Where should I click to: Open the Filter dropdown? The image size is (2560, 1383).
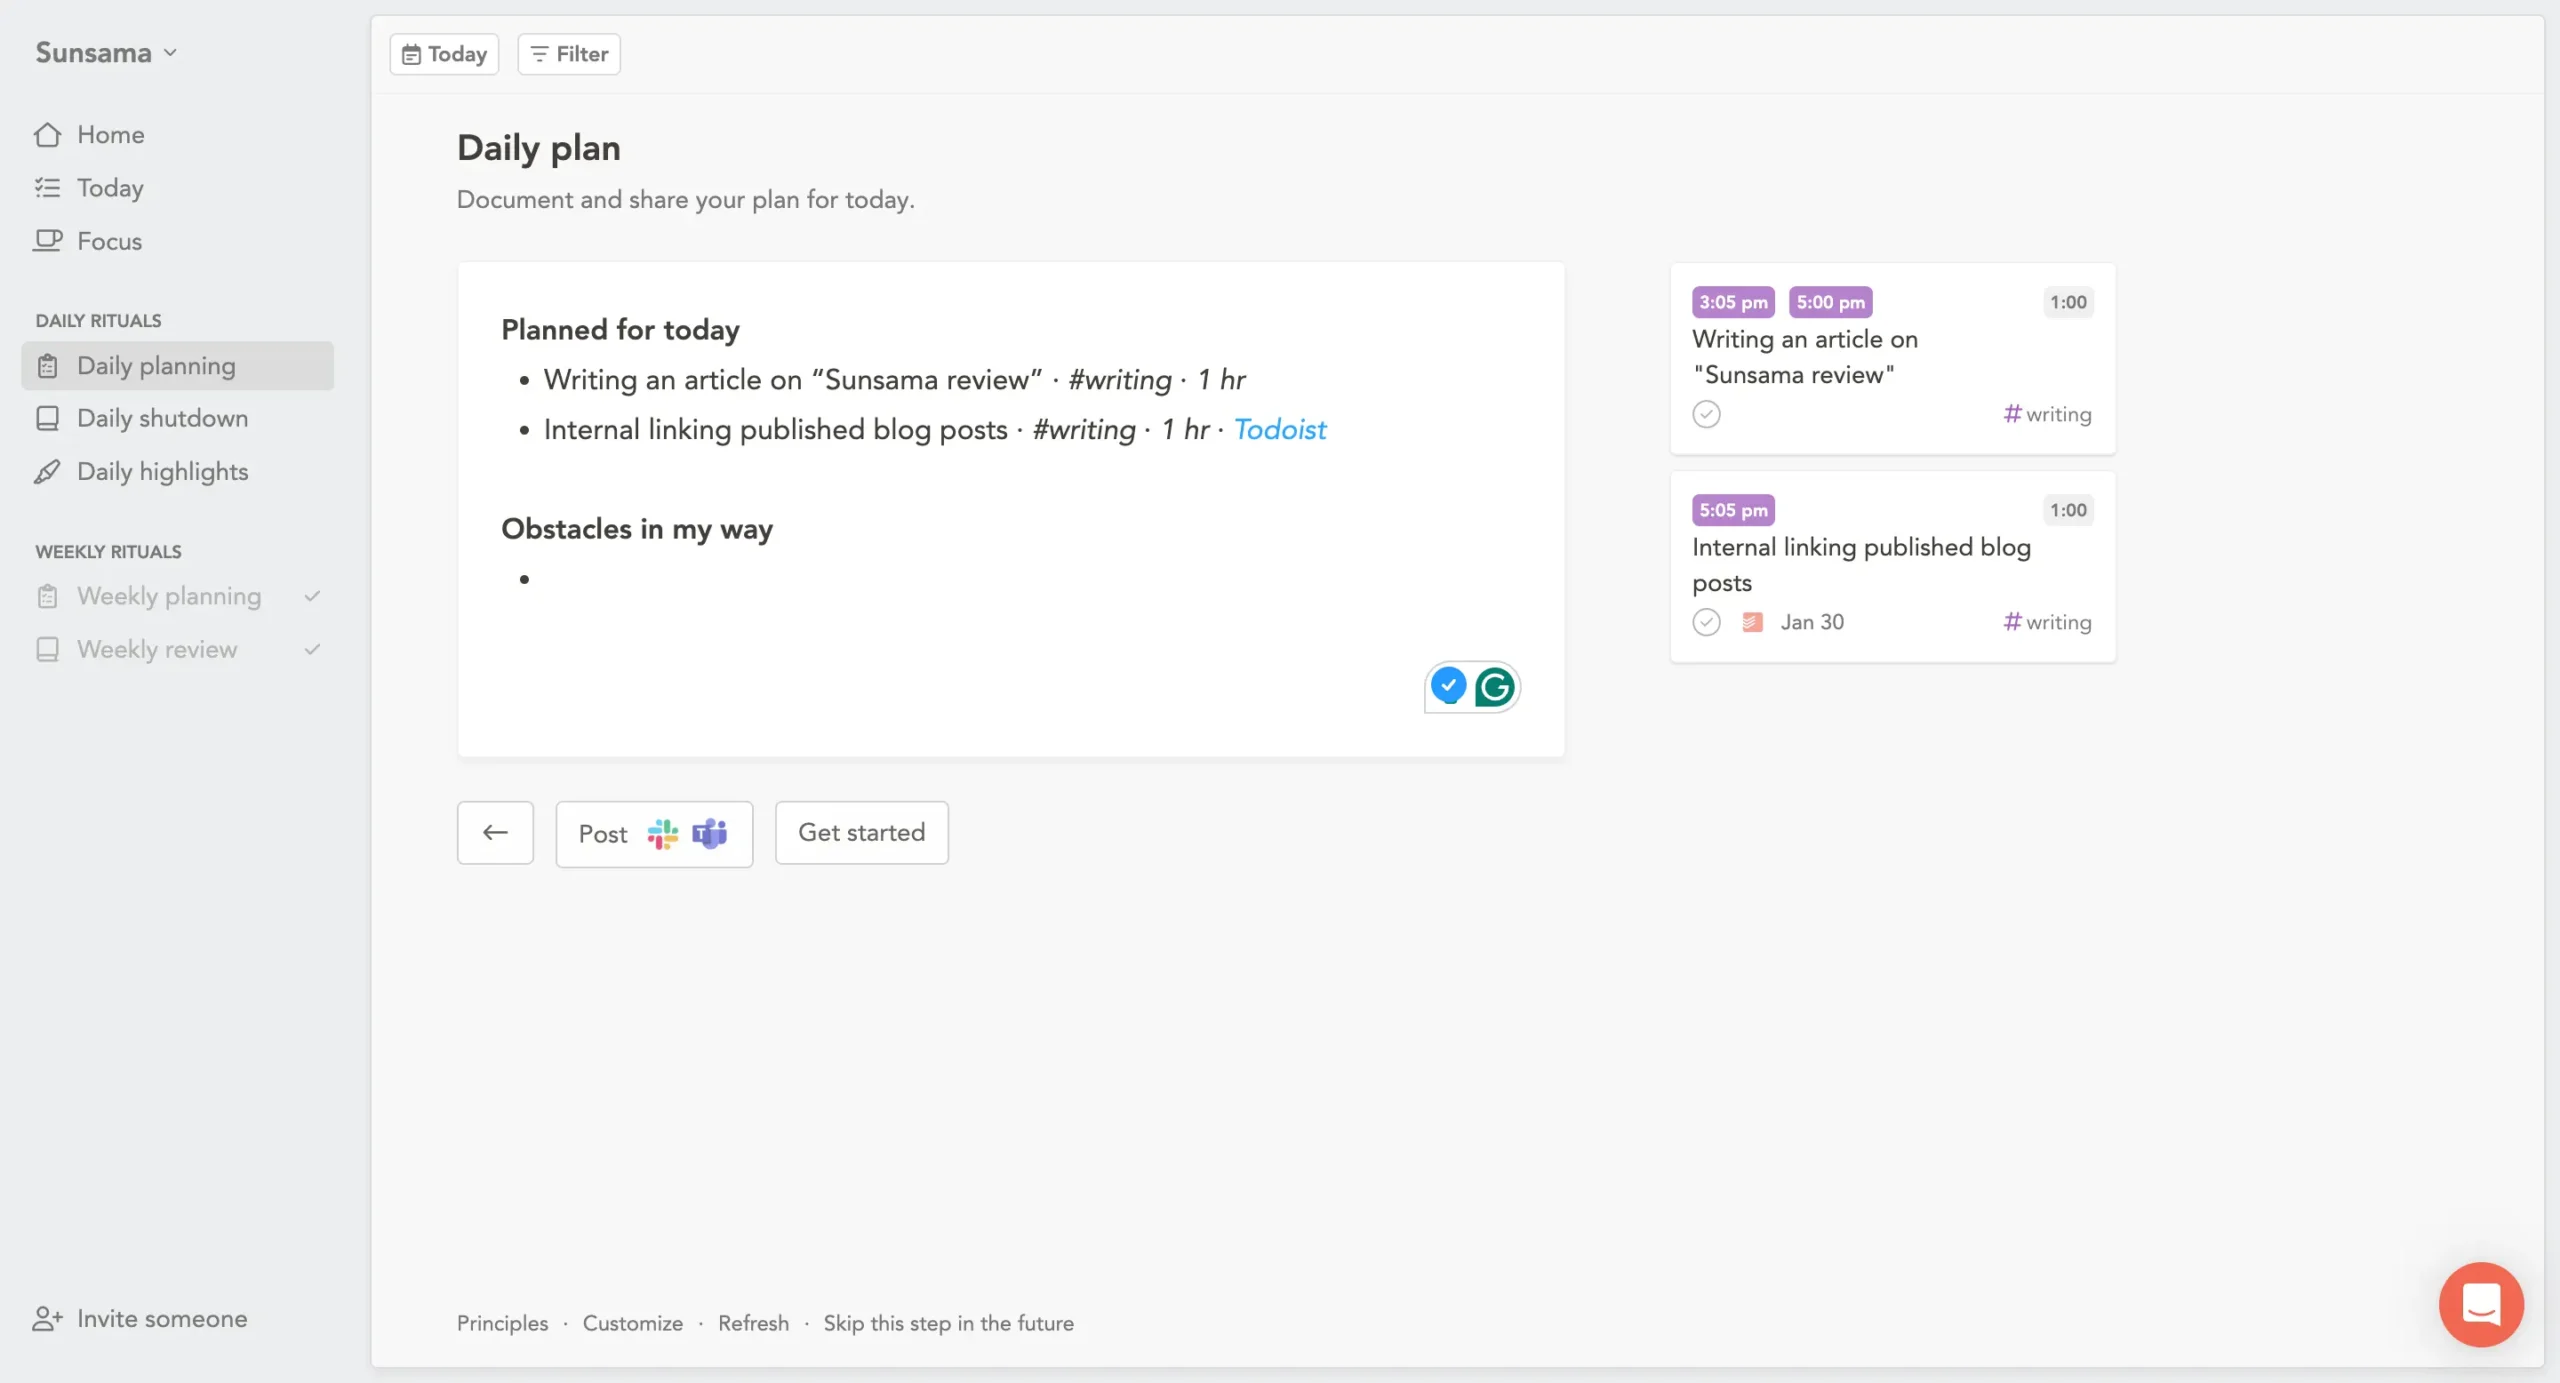coord(568,54)
